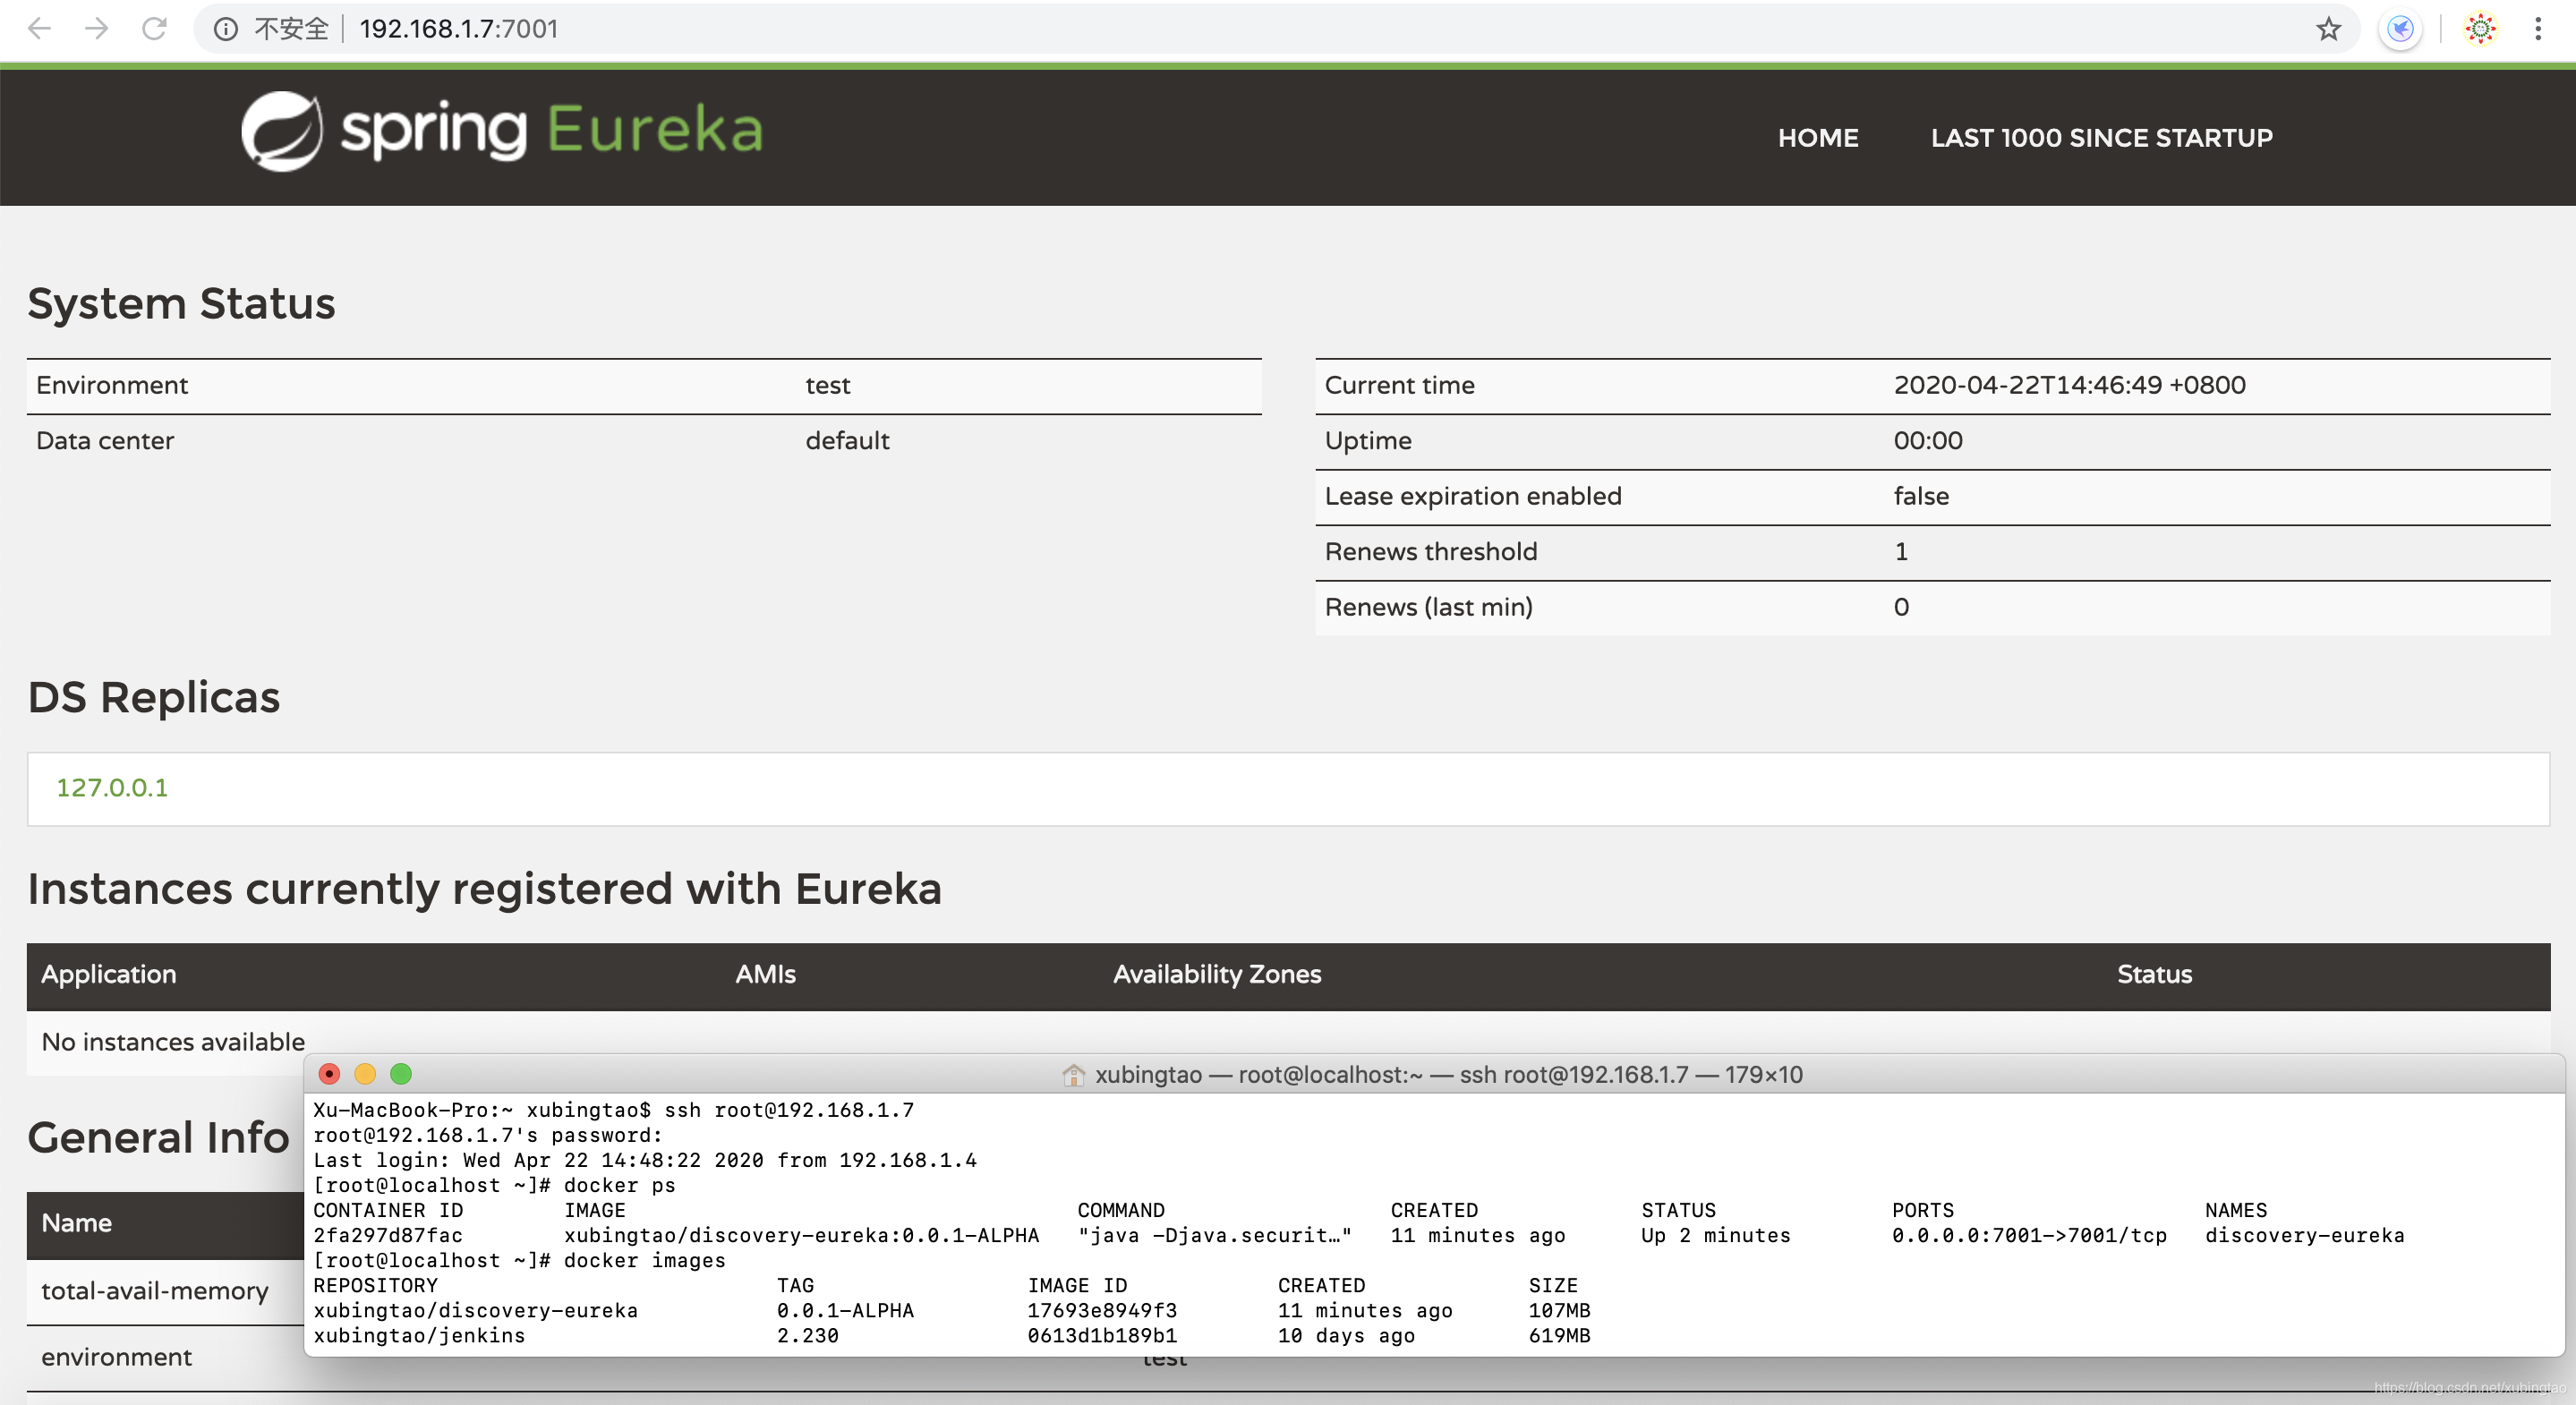Click the browser back arrow

pyautogui.click(x=39, y=28)
